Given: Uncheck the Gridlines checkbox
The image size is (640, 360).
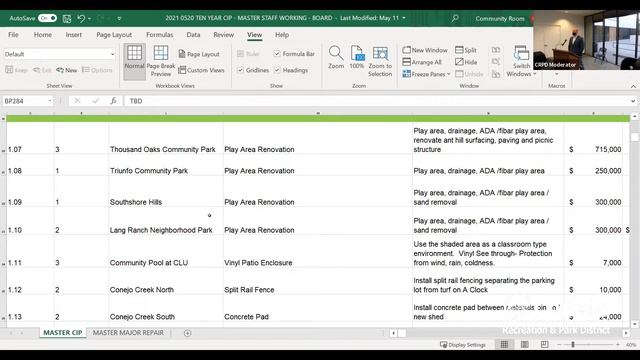Looking at the screenshot, I should [x=240, y=70].
